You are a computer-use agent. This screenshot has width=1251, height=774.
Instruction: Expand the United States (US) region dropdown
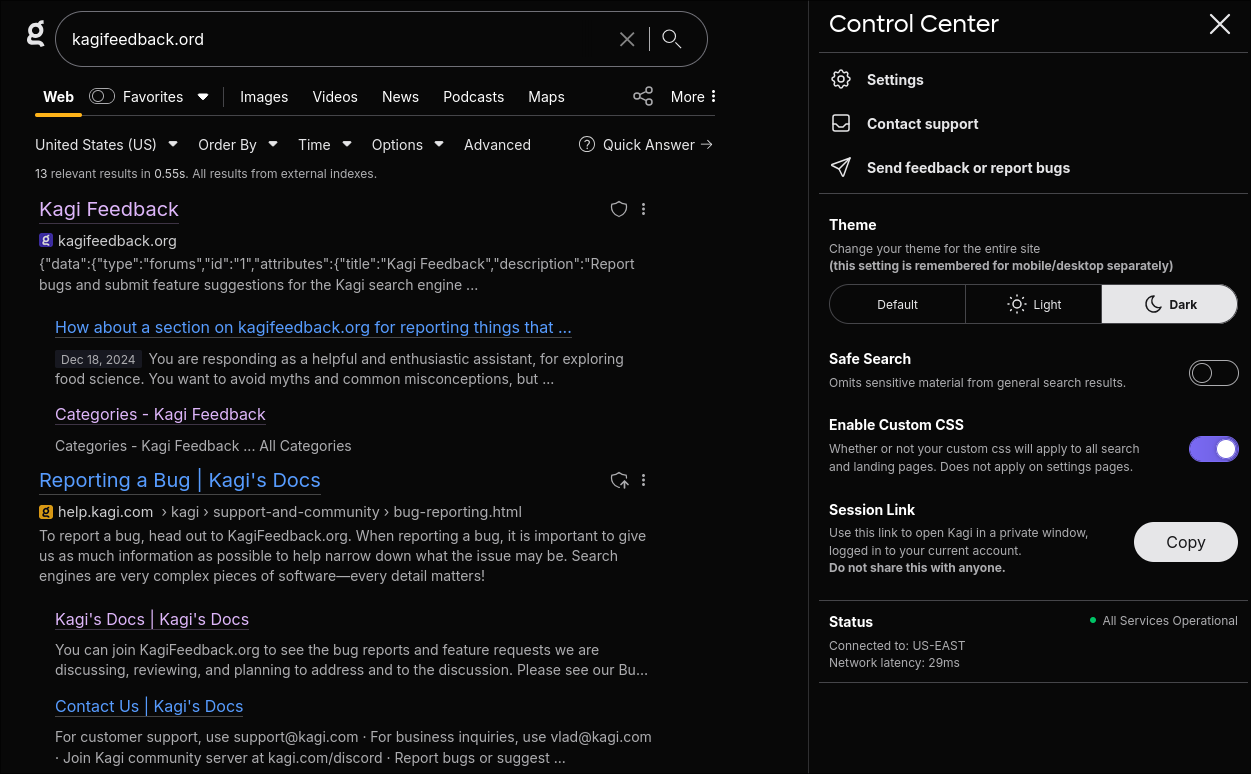point(106,145)
